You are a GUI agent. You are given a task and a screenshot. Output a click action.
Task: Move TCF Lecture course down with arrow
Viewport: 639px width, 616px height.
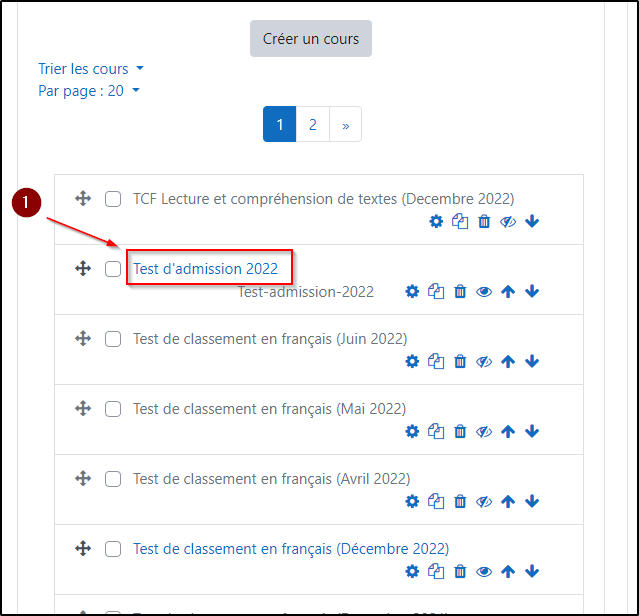(532, 222)
